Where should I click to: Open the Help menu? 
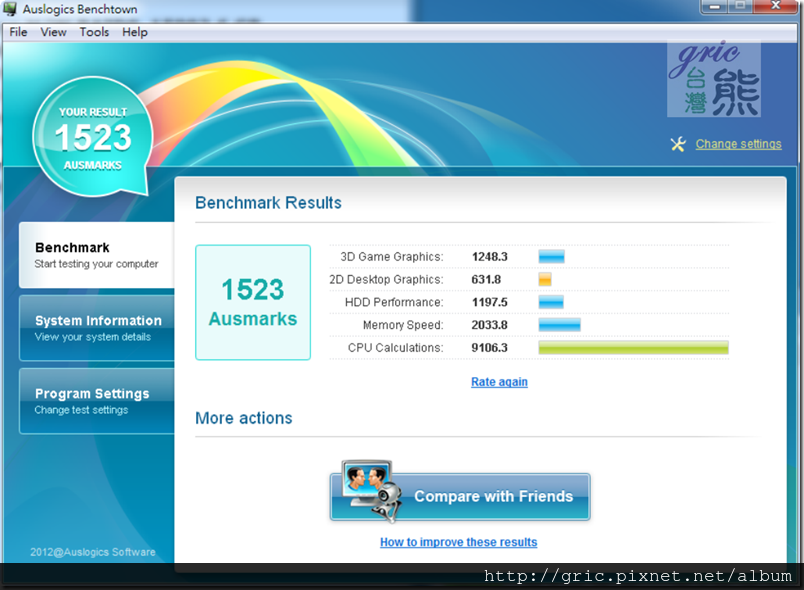[x=135, y=32]
